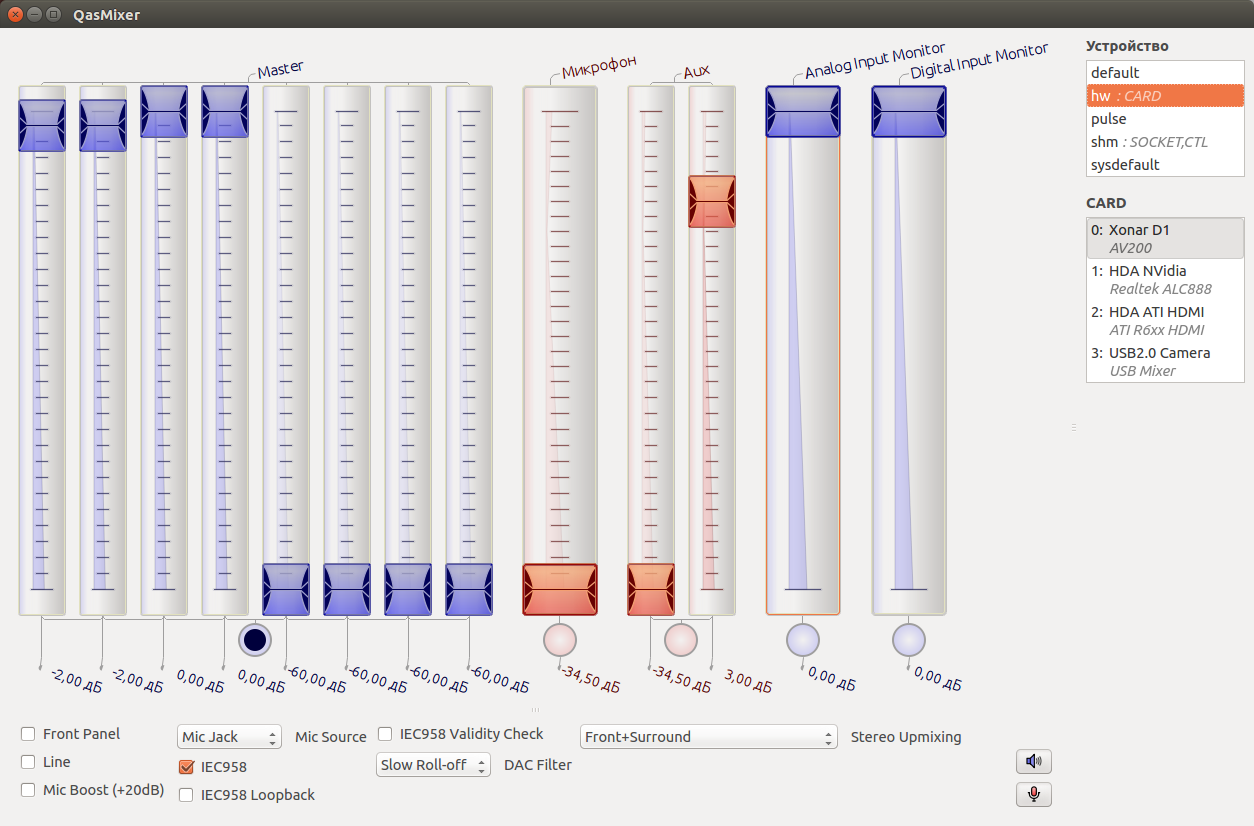Image resolution: width=1254 pixels, height=826 pixels.
Task: Uncheck the IEC958 checkbox
Action: pos(186,767)
